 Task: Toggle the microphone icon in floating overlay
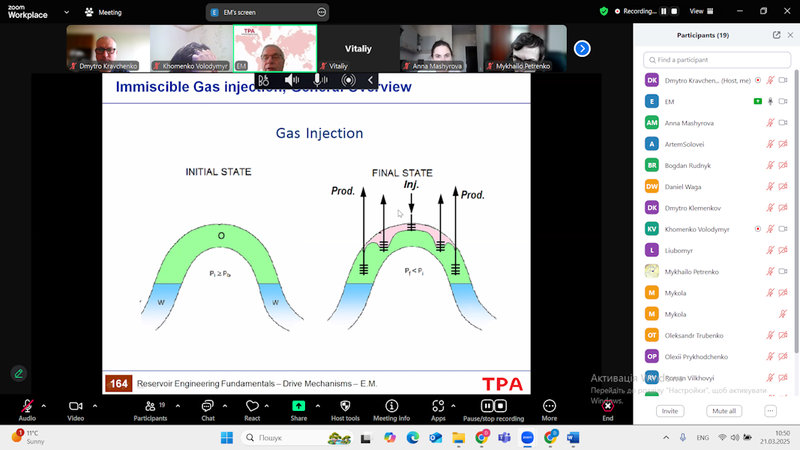(320, 80)
